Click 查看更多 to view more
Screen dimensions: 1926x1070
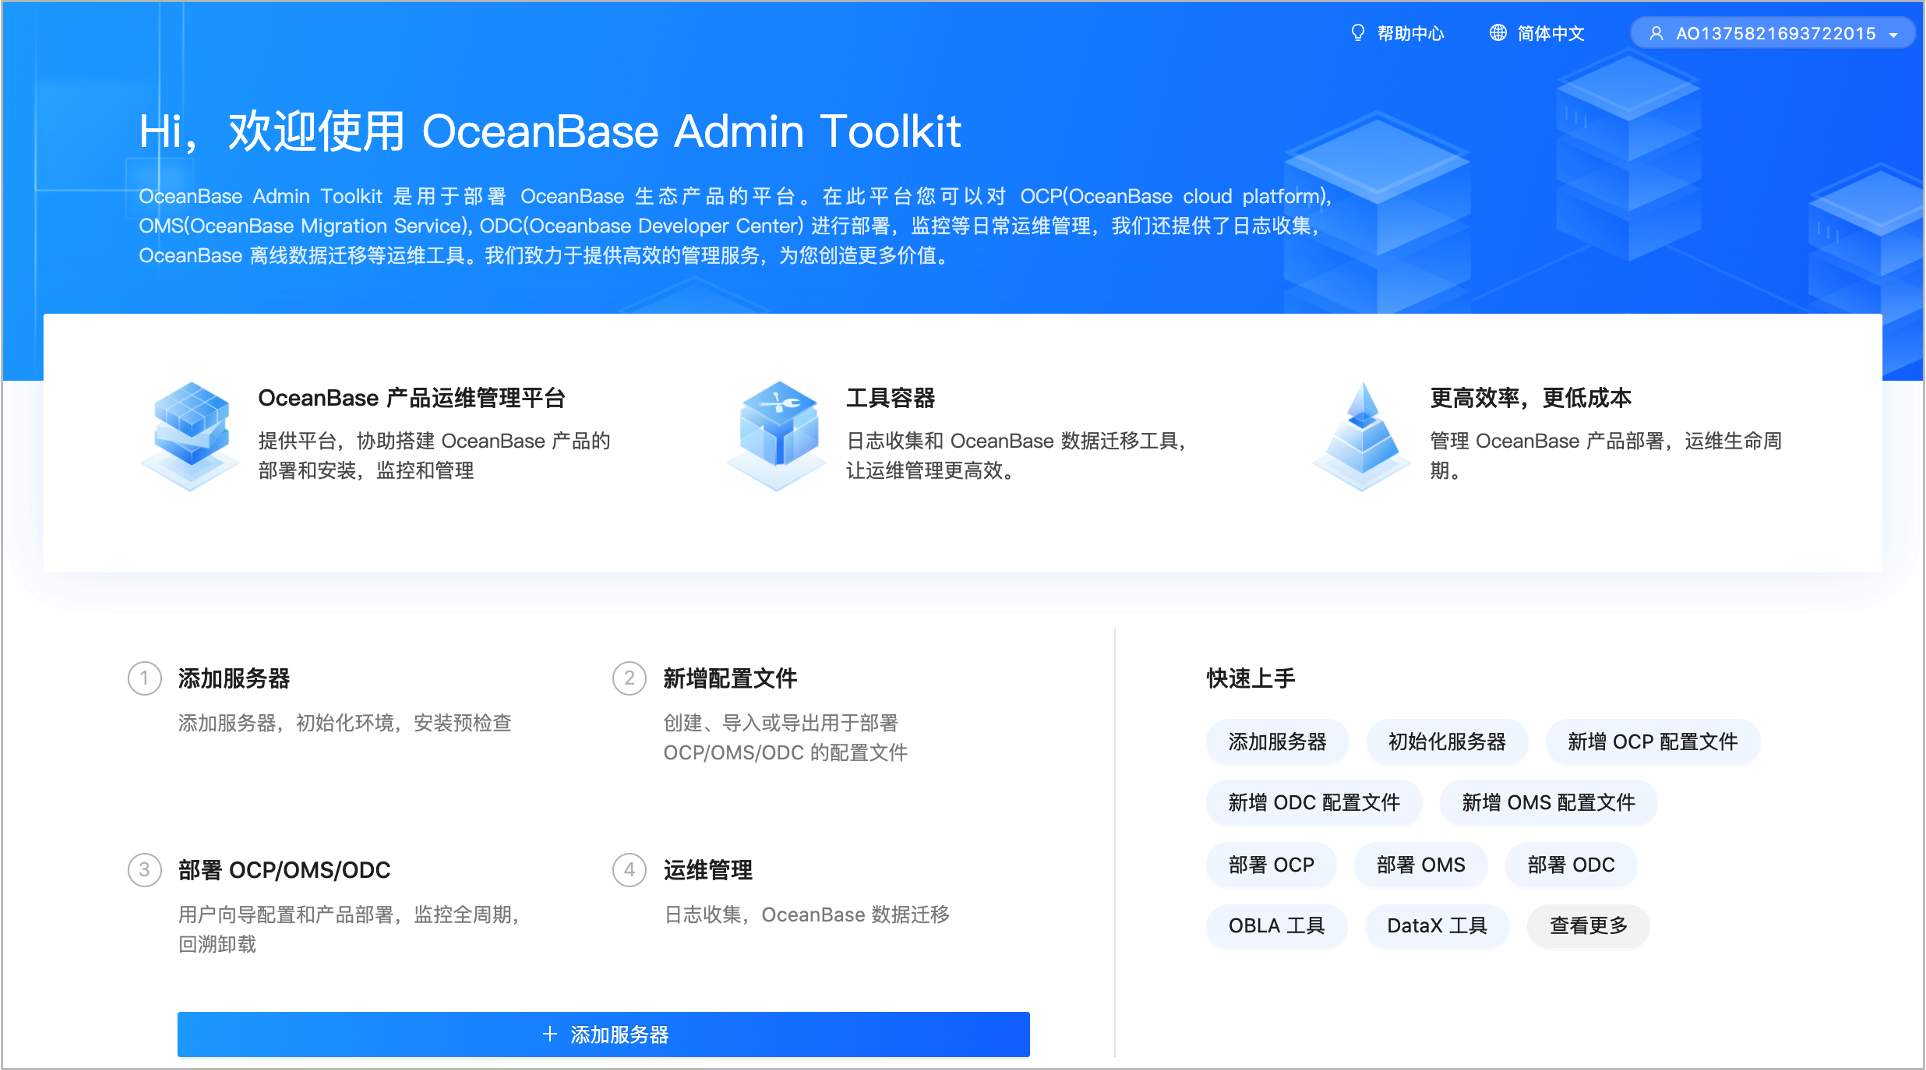point(1588,926)
